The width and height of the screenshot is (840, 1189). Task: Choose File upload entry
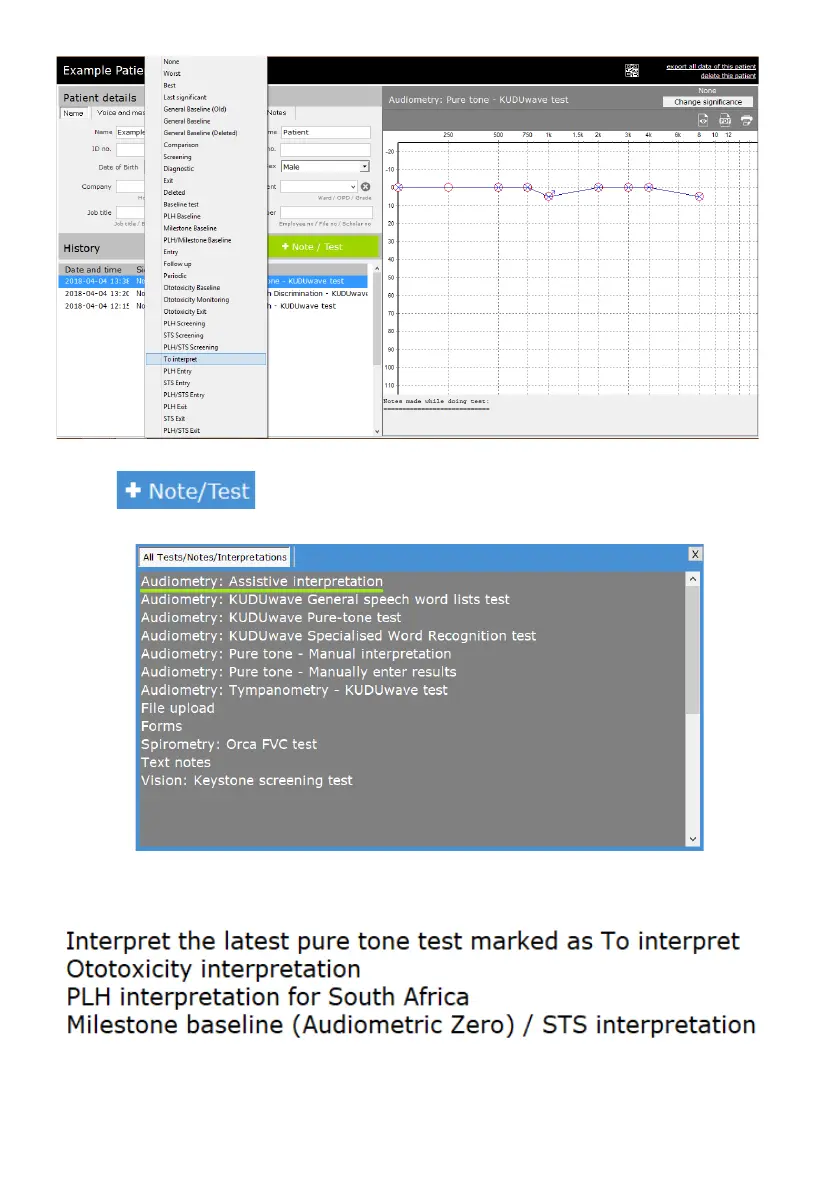tap(177, 708)
